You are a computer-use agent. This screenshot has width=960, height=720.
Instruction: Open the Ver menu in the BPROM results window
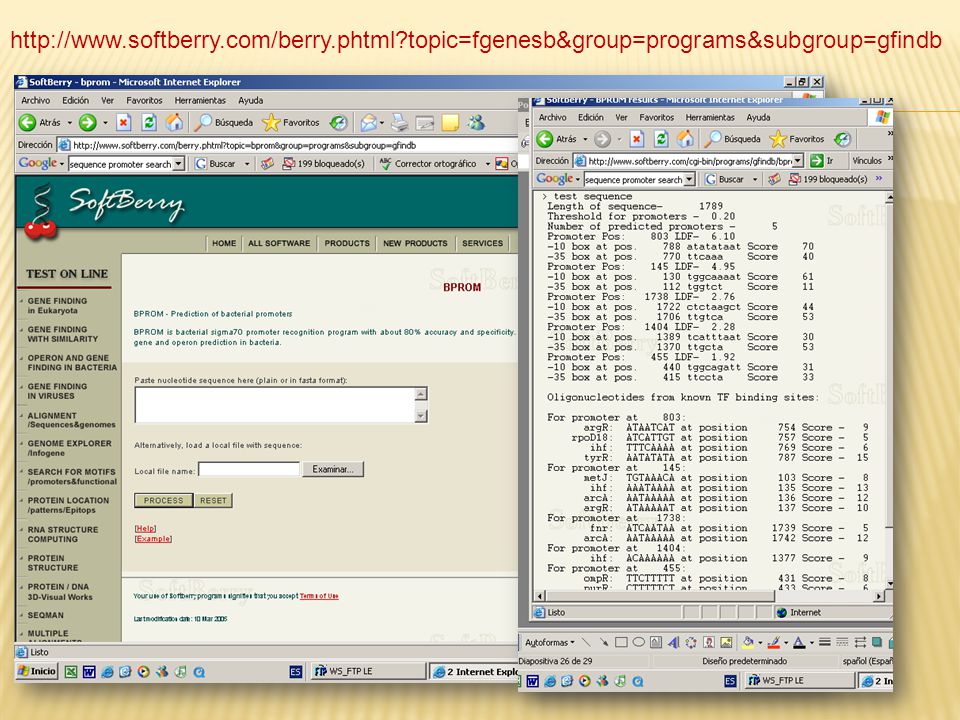[x=621, y=117]
